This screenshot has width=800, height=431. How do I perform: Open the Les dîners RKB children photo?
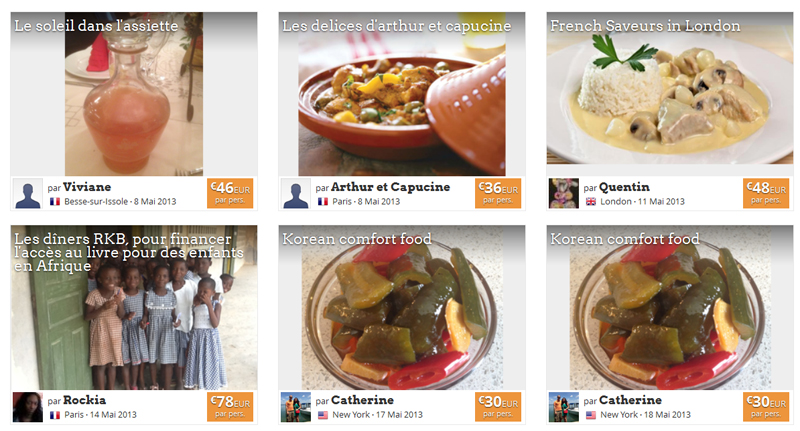coord(134,308)
